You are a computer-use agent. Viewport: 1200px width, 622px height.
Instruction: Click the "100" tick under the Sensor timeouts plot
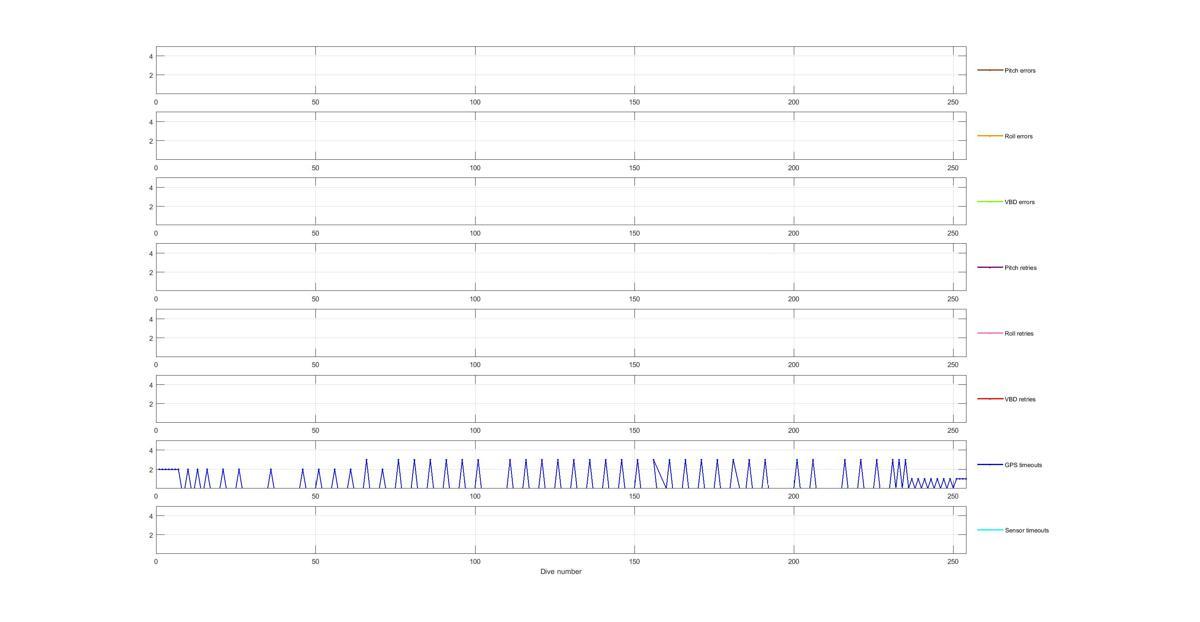[475, 562]
